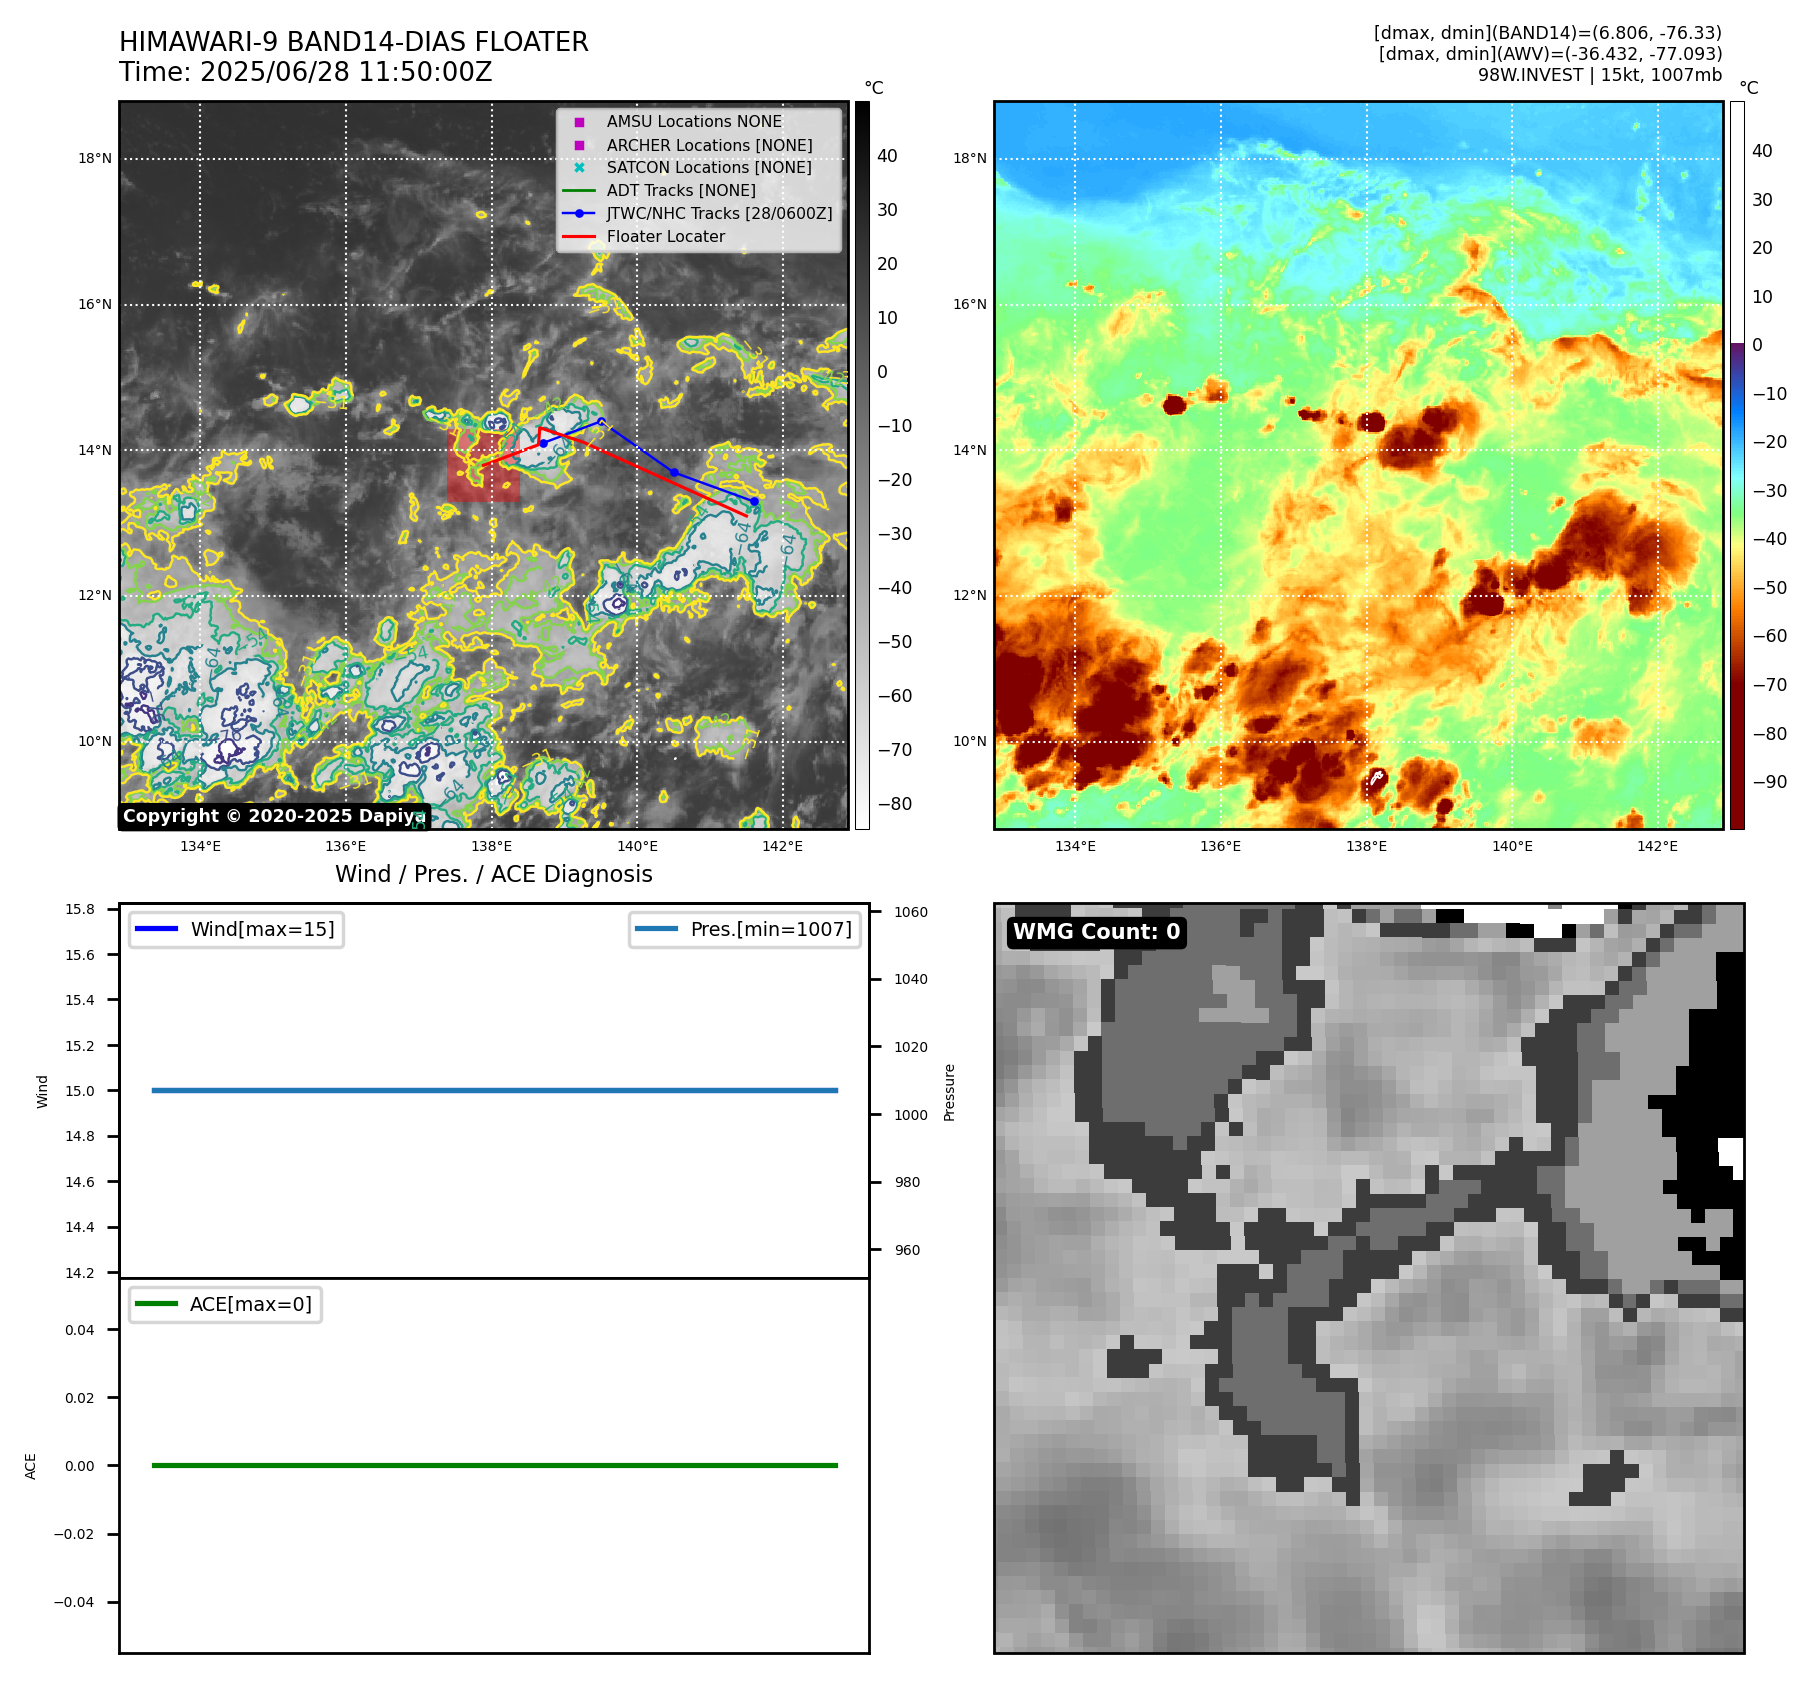Click the HIMAWARI-9 BAND14-DIAS FLOATER title
Image resolution: width=1813 pixels, height=1690 pixels.
click(354, 42)
